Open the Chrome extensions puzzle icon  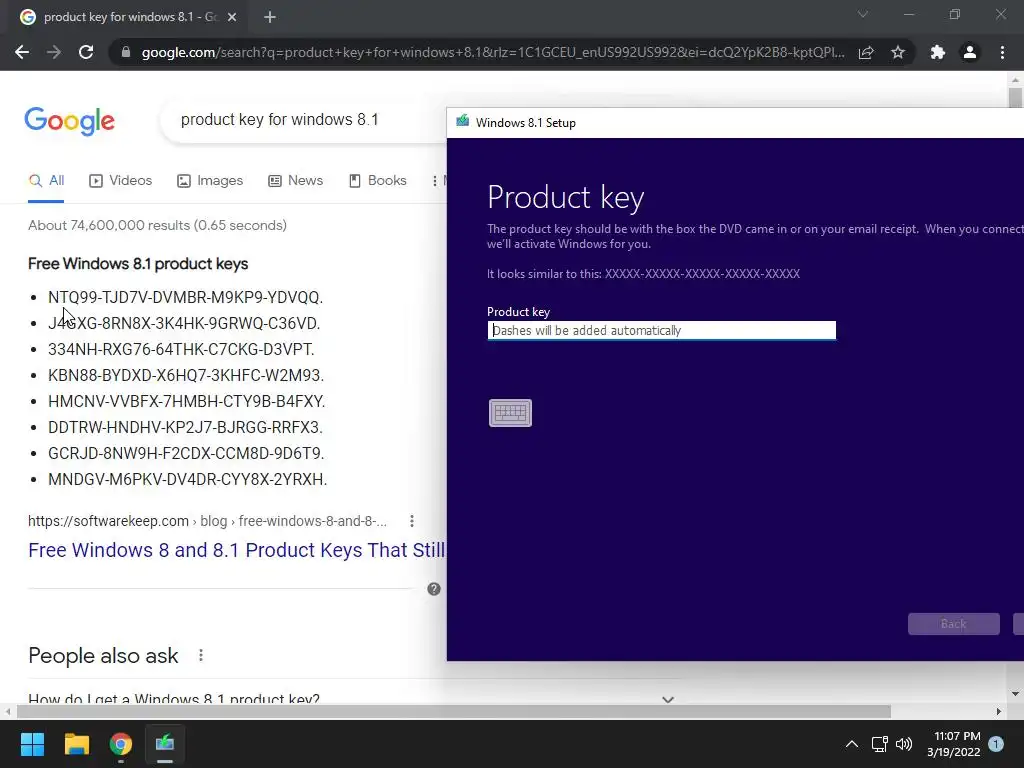pyautogui.click(x=938, y=52)
